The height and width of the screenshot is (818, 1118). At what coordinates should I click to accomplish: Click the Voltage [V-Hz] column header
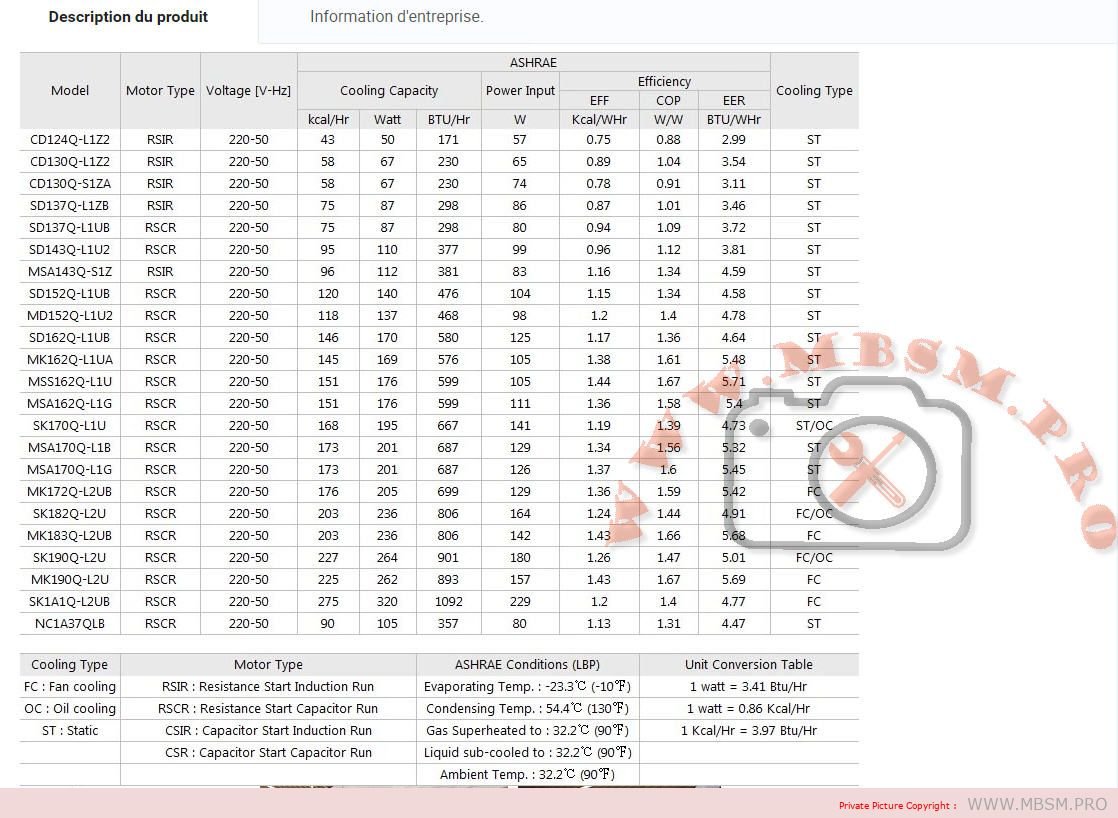coord(248,90)
